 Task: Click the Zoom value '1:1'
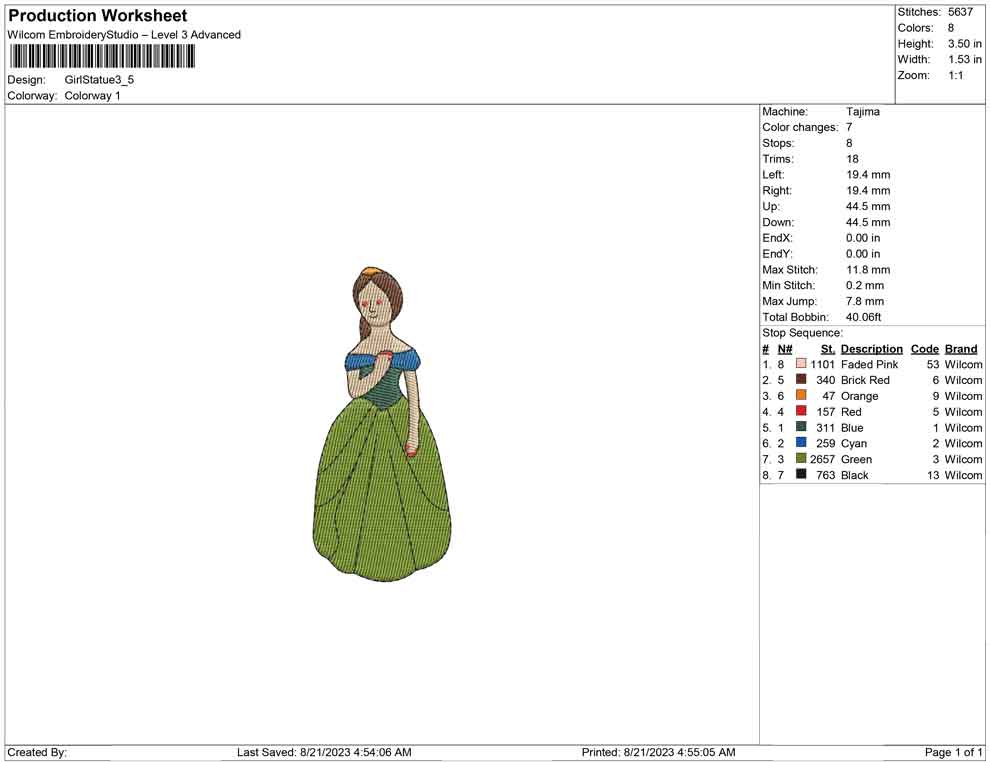point(956,75)
